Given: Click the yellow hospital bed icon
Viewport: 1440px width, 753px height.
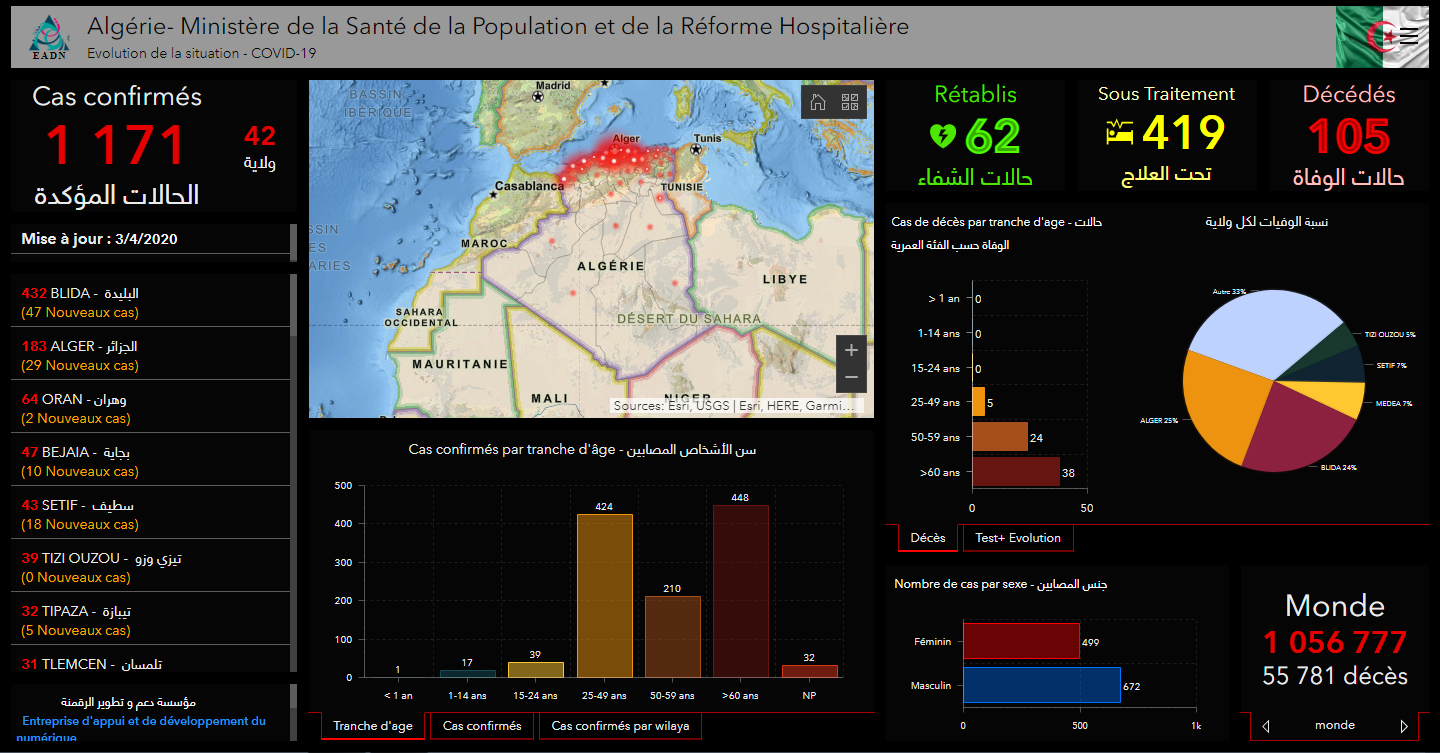Looking at the screenshot, I should pos(1120,132).
